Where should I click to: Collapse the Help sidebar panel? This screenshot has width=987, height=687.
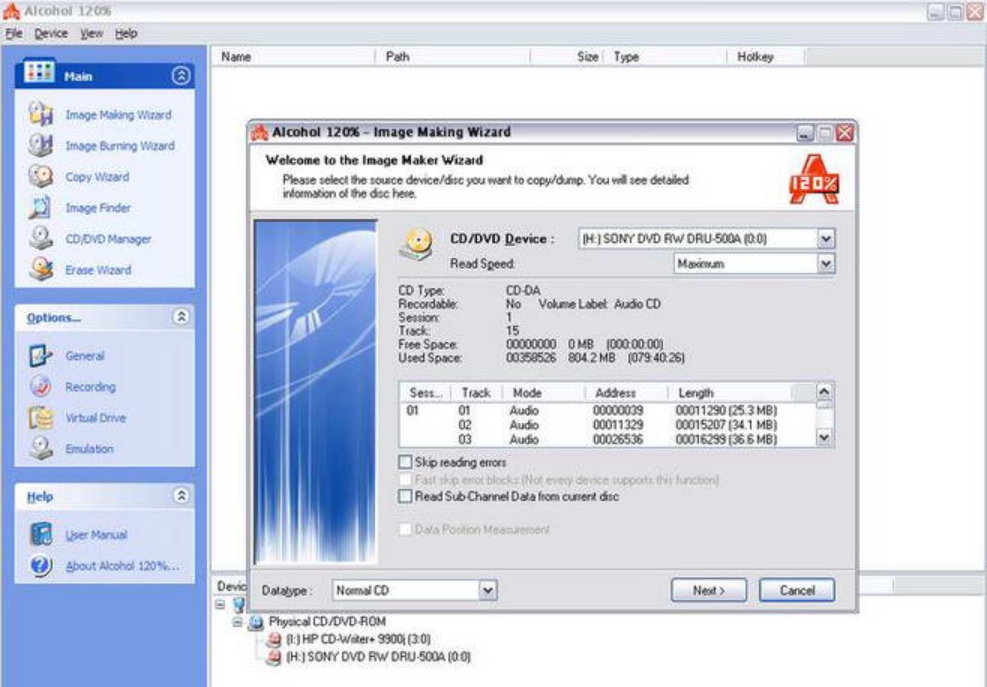181,496
